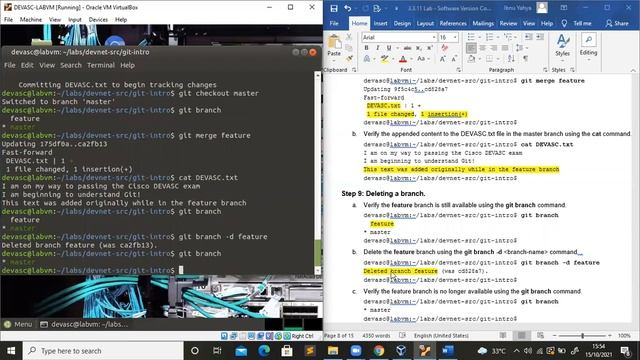This screenshot has height=360, width=640.
Task: Open Microsoft Edge from the taskbar
Action: pyautogui.click(x=264, y=351)
